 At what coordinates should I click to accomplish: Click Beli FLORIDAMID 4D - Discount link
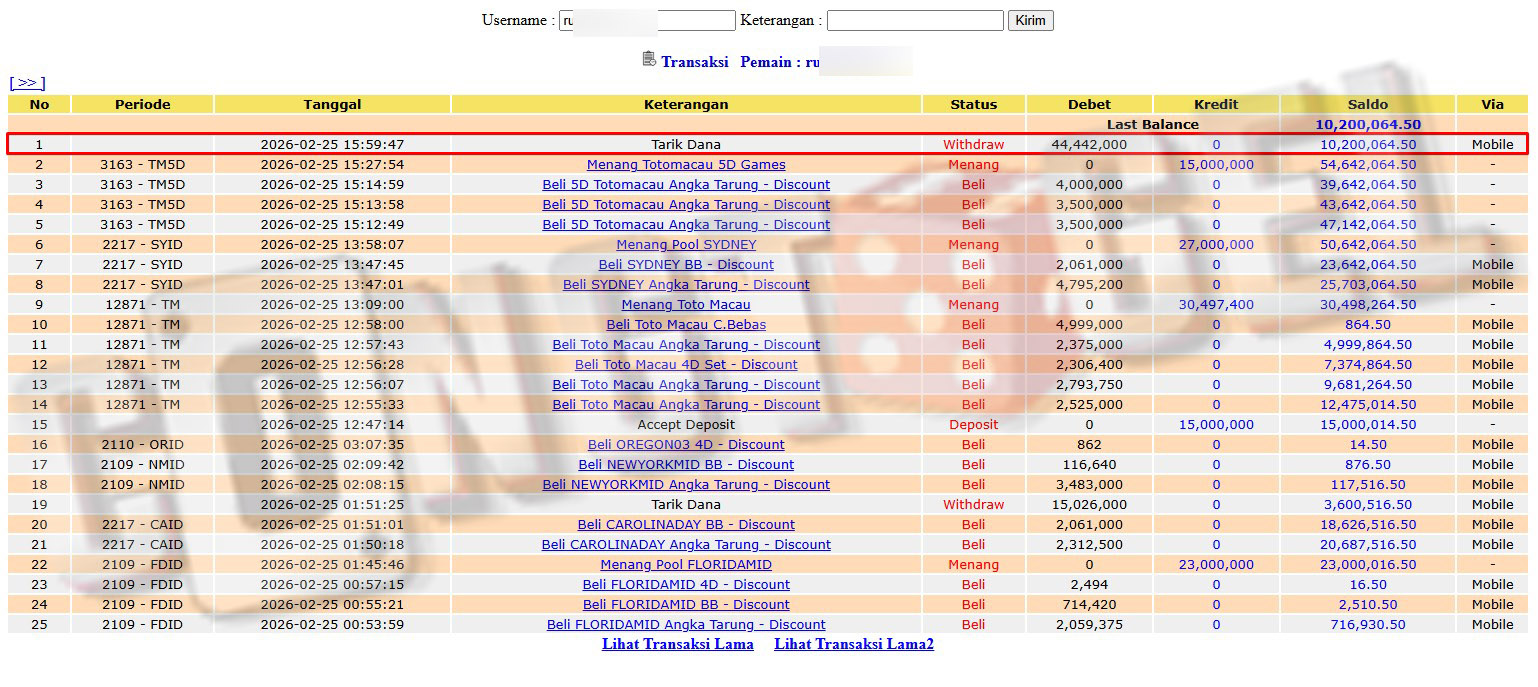click(685, 585)
